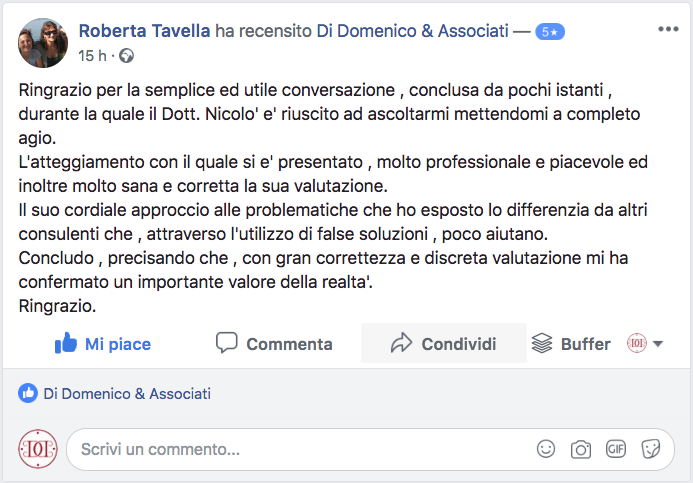Click the globe privacy icon
Image resolution: width=693 pixels, height=483 pixels.
[x=125, y=55]
